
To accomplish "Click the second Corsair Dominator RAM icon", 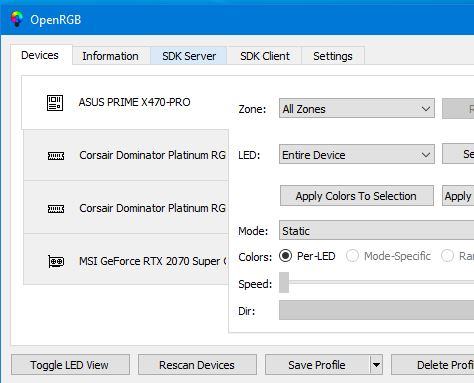I will pos(56,209).
